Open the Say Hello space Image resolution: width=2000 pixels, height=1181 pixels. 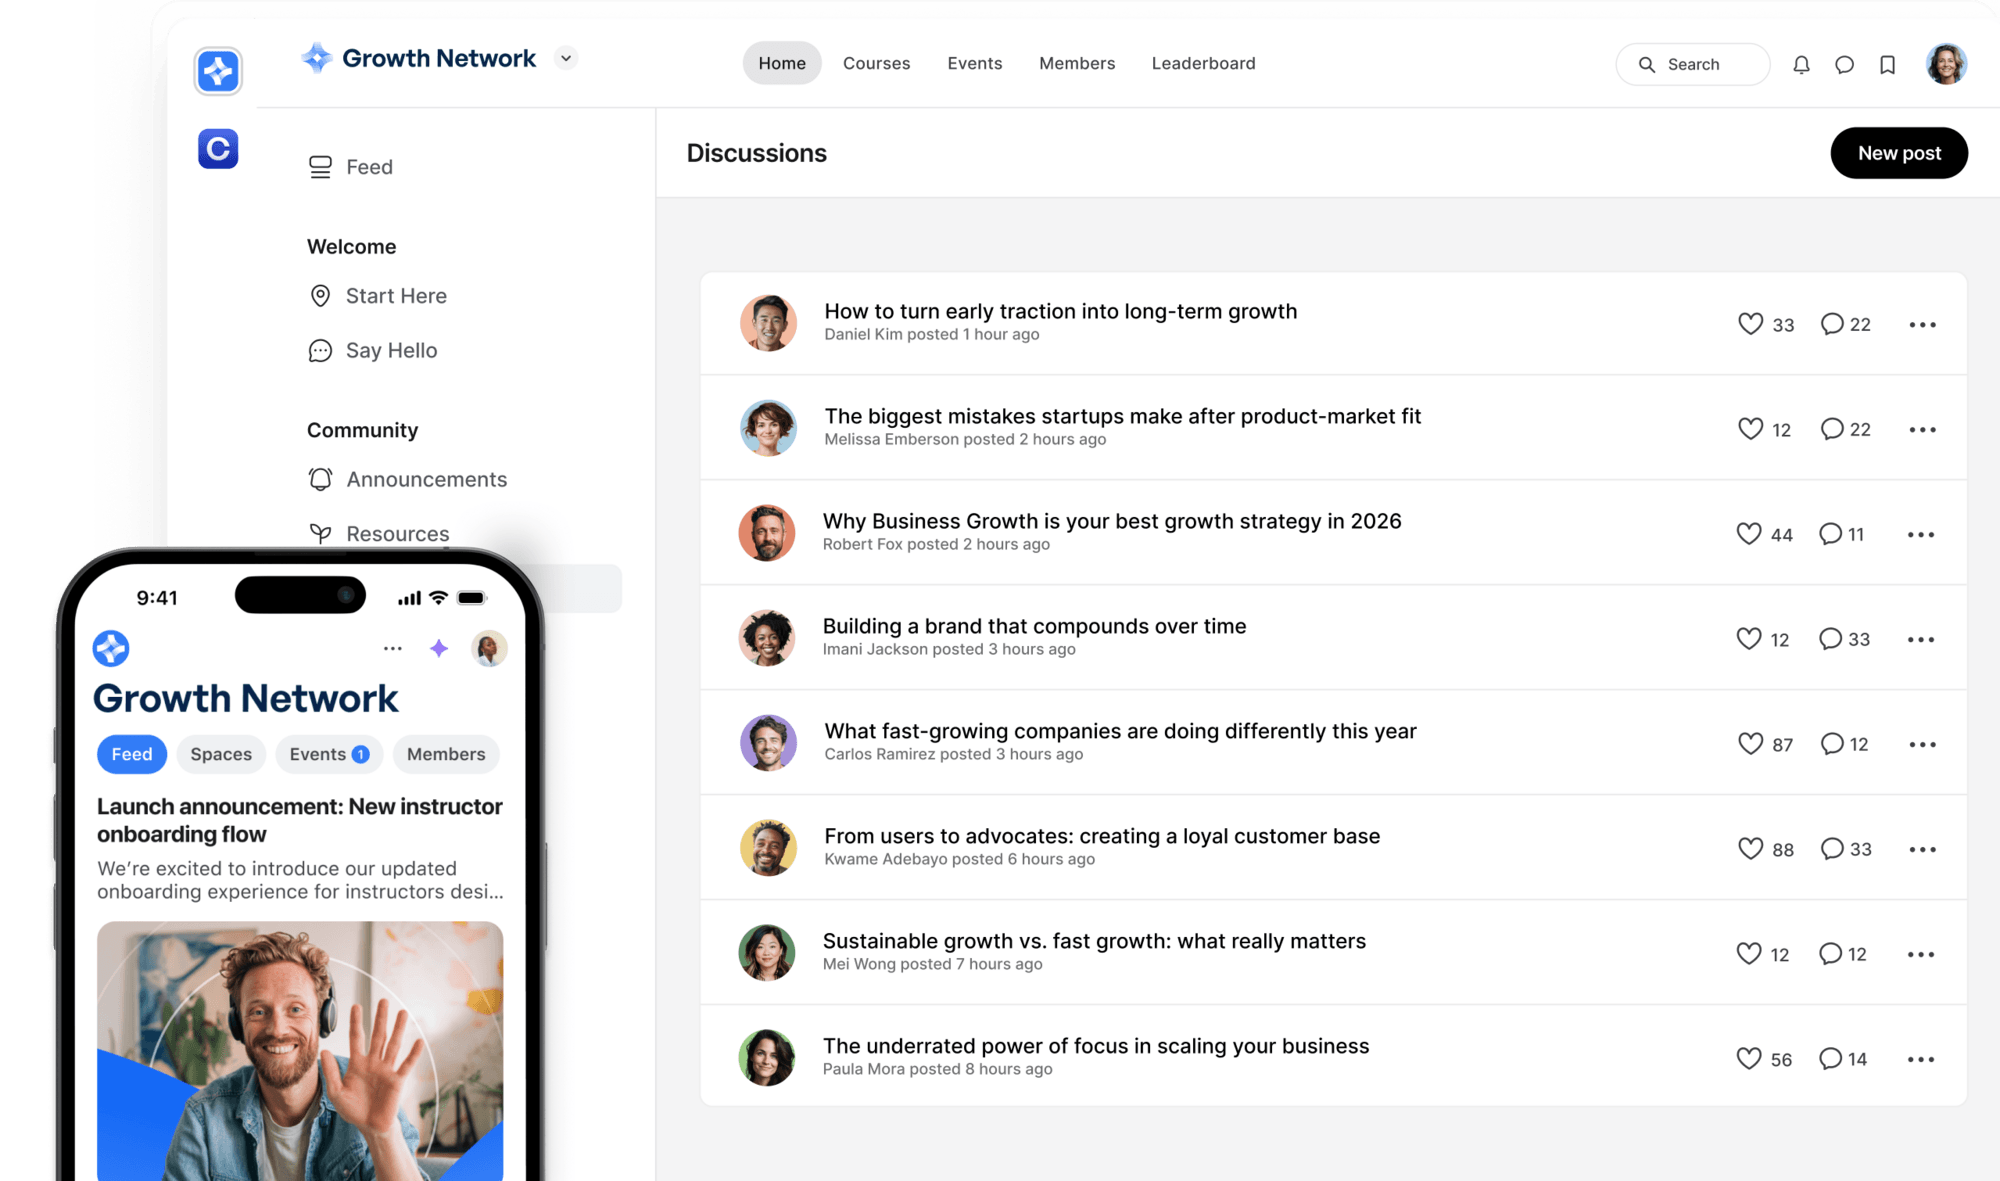point(373,351)
